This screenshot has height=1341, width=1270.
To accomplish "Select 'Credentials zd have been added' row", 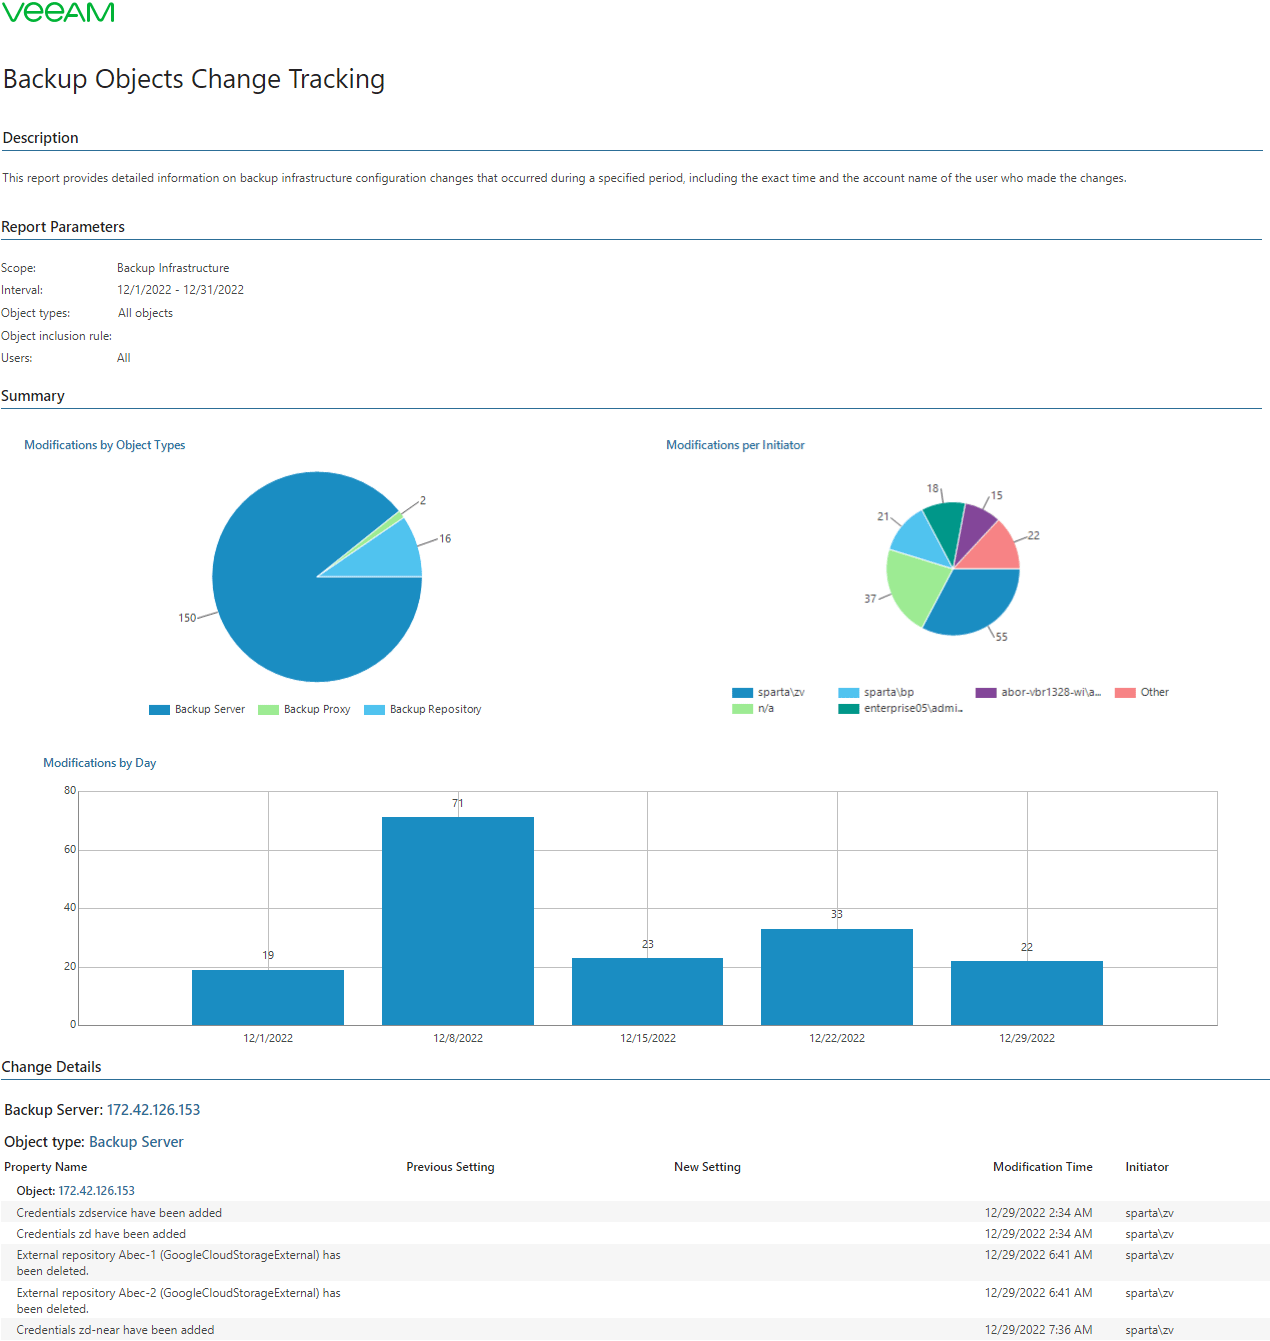I will pos(635,1234).
